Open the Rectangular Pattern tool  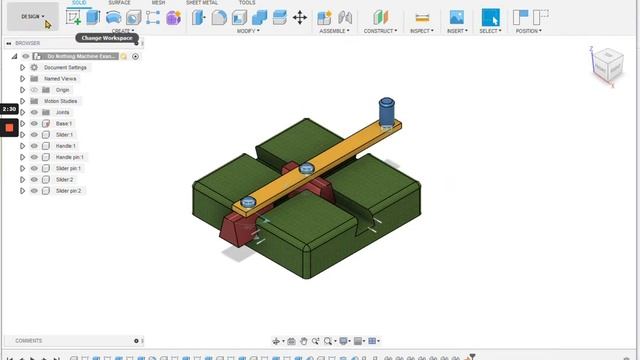[153, 18]
